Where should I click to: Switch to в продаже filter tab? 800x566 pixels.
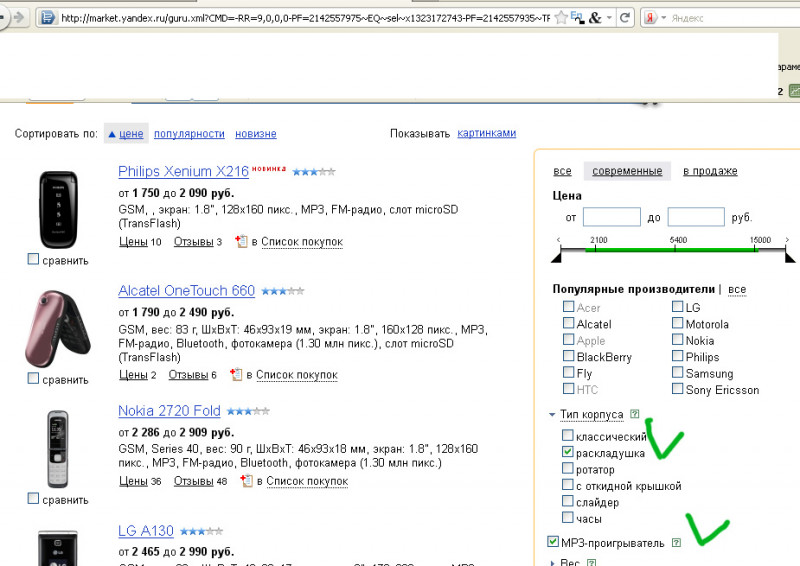(x=710, y=171)
